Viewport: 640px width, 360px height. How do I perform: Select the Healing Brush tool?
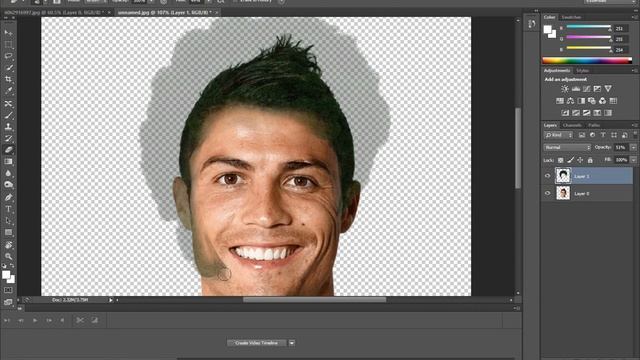pos(8,104)
